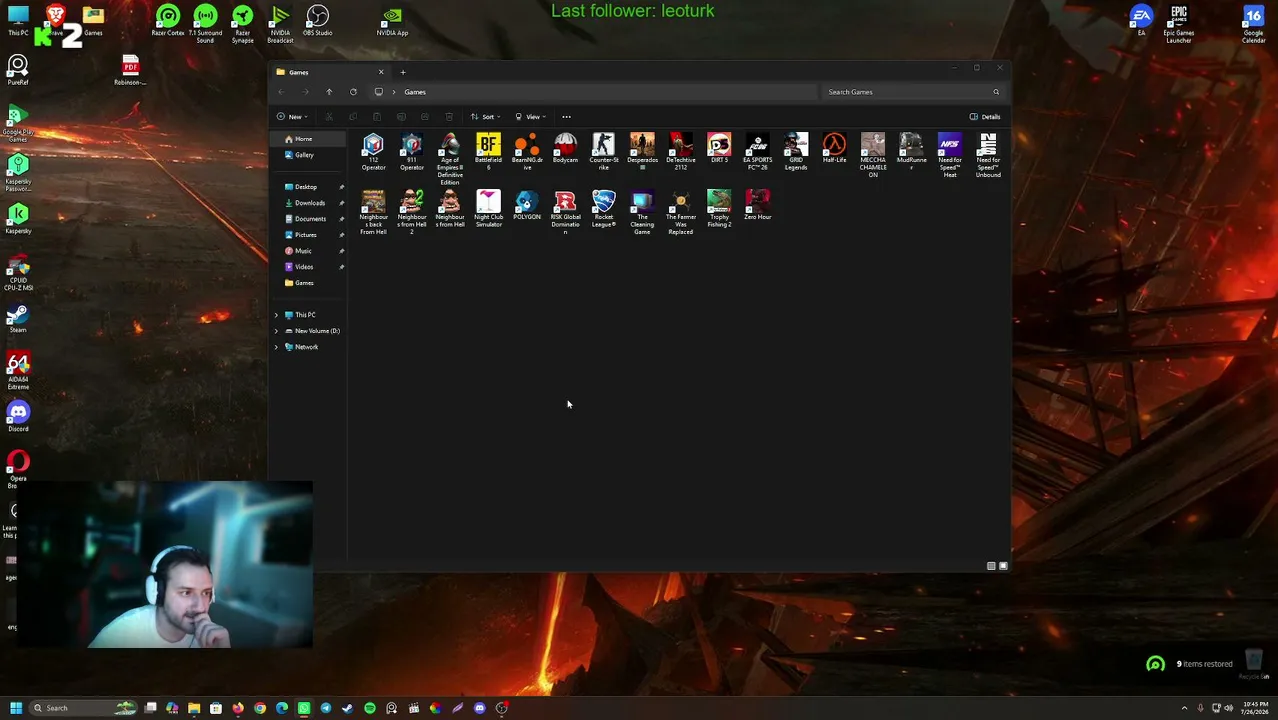1278x720 pixels.
Task: Expand the New Volume (D:) node
Action: [x=276, y=331]
